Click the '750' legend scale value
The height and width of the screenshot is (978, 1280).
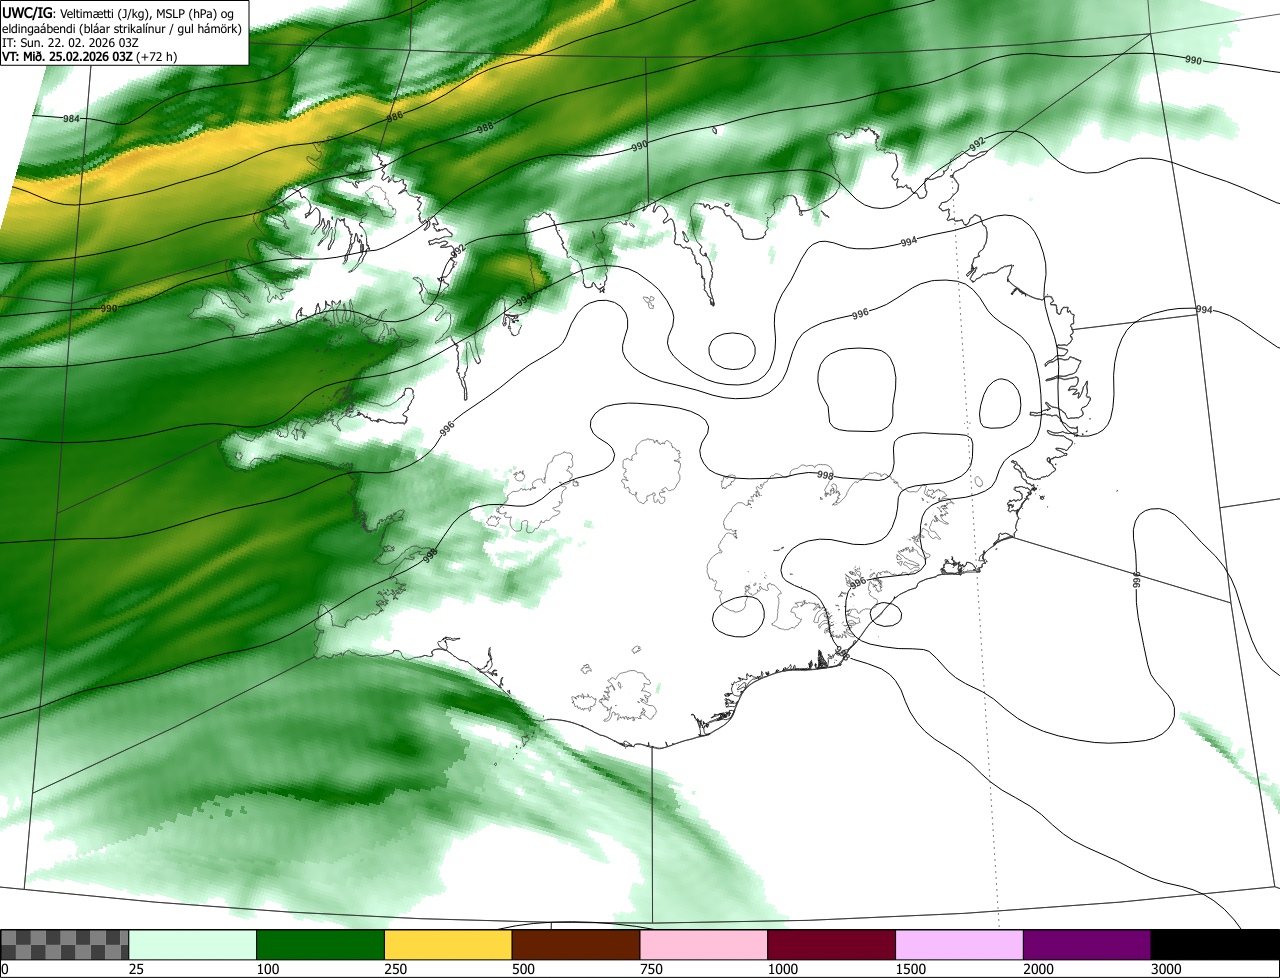651,969
